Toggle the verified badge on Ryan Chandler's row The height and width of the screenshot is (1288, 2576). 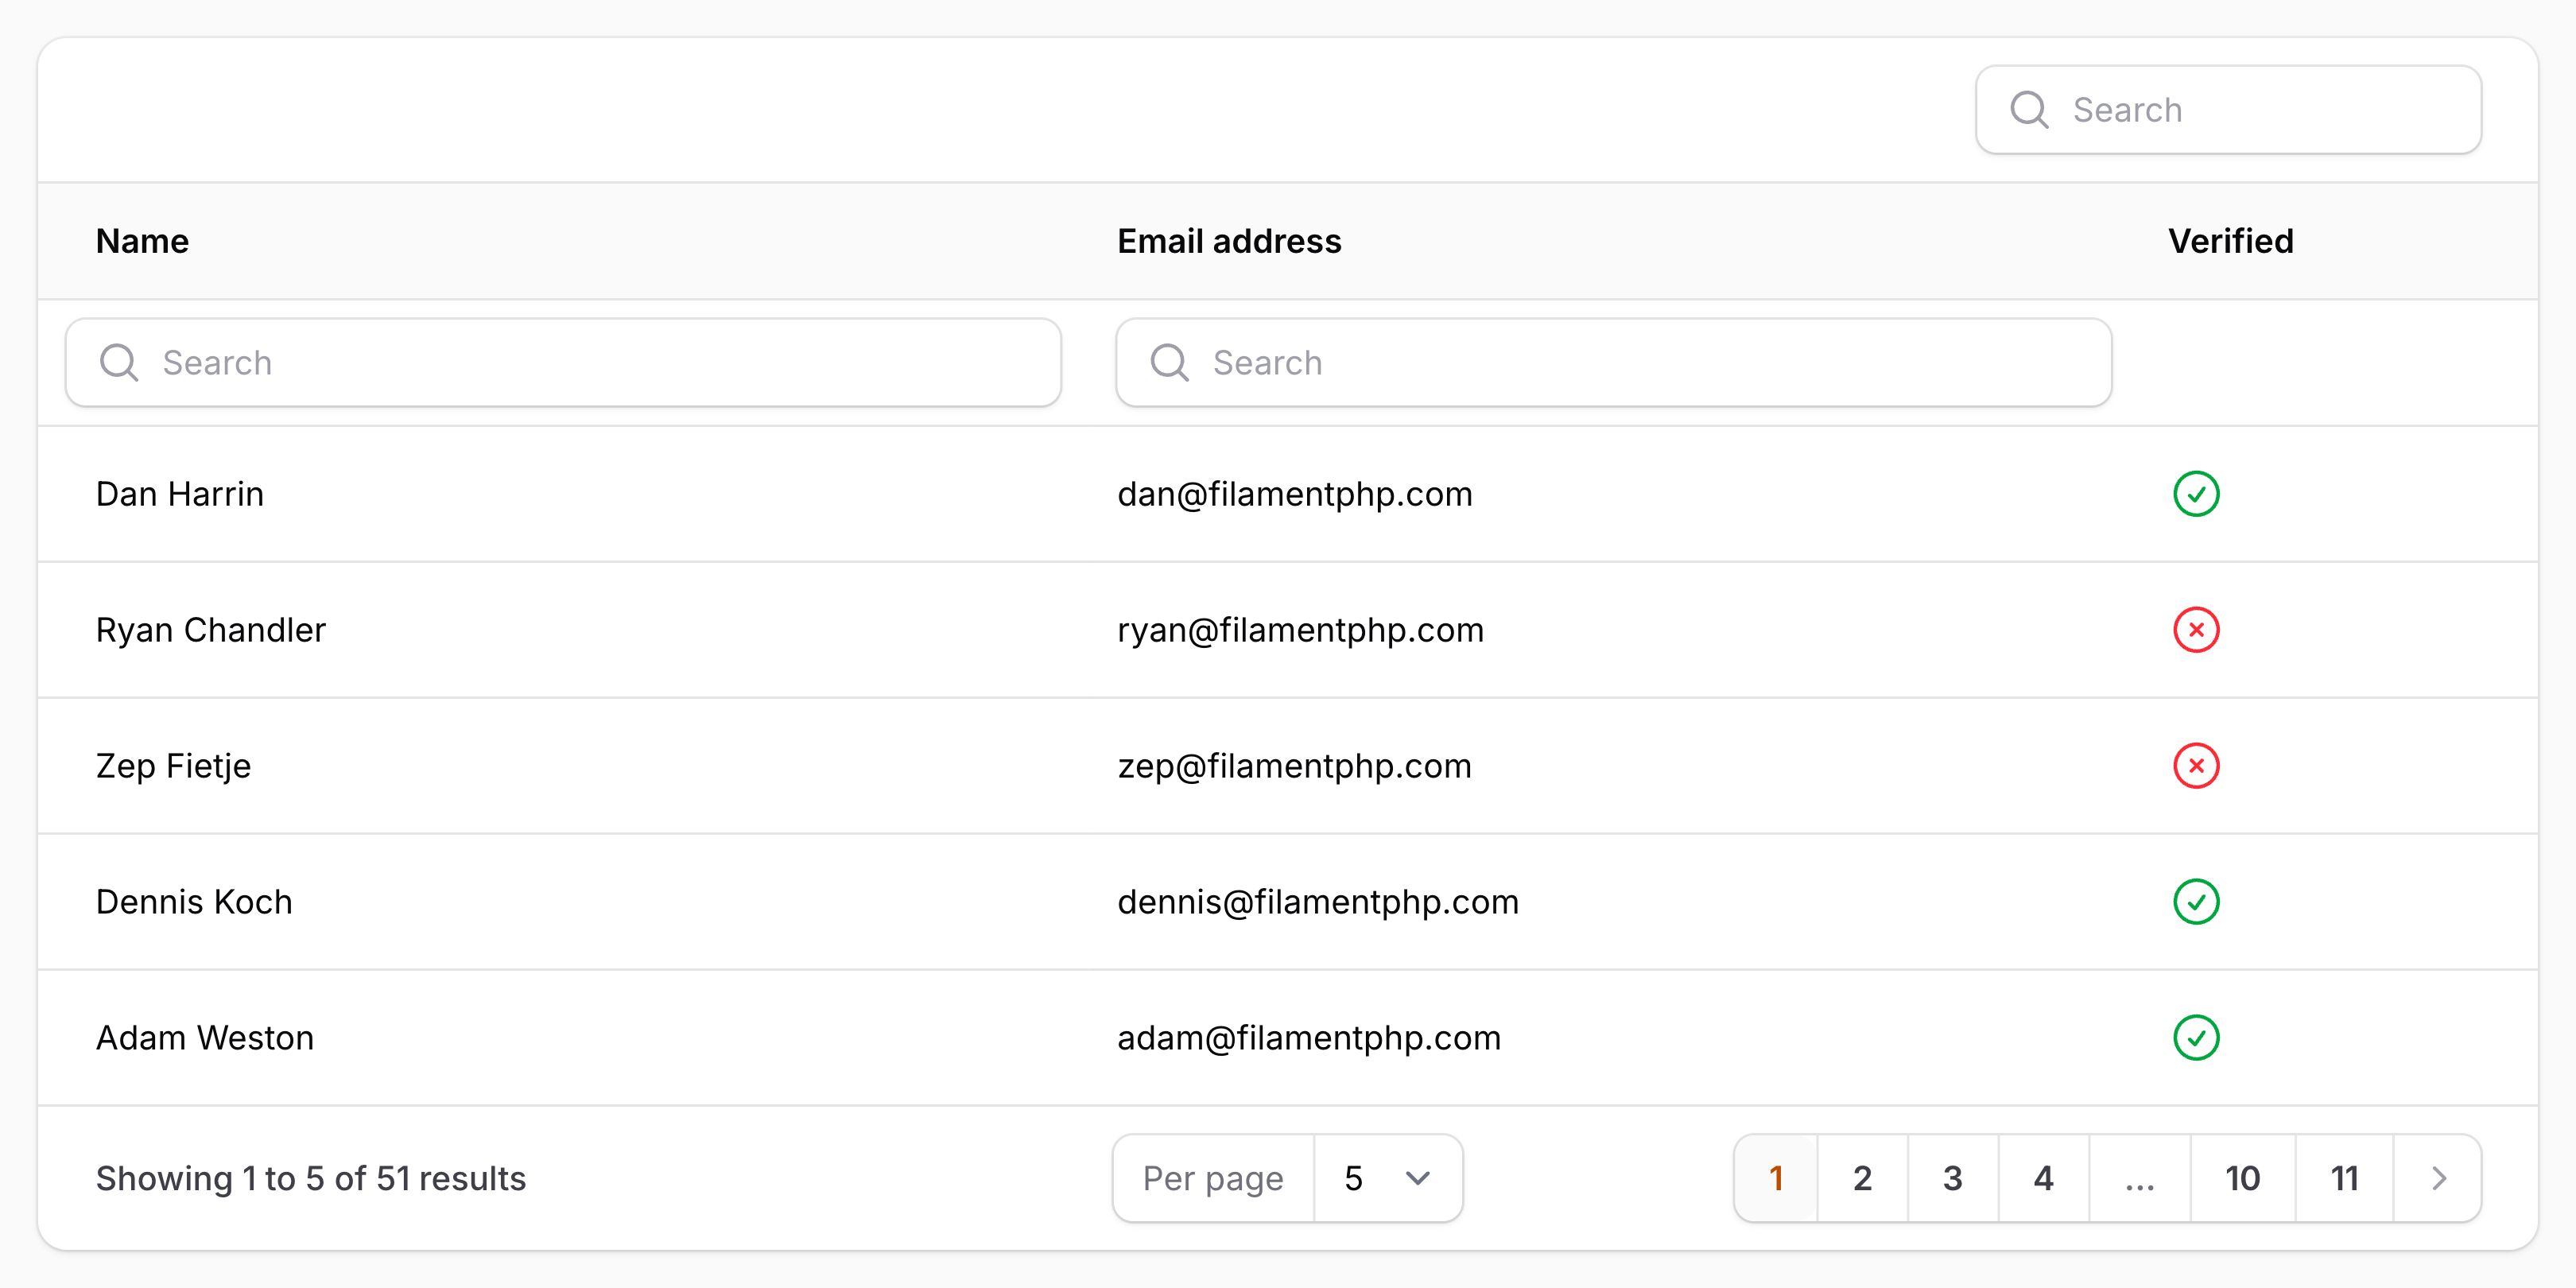tap(2196, 630)
